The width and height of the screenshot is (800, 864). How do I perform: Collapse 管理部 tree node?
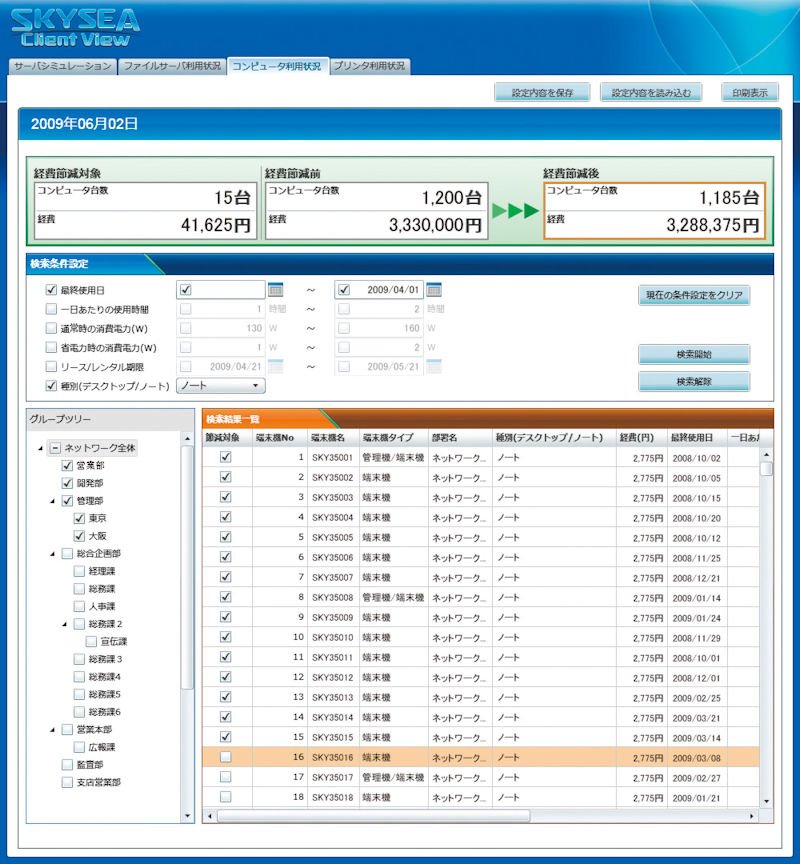(x=52, y=501)
